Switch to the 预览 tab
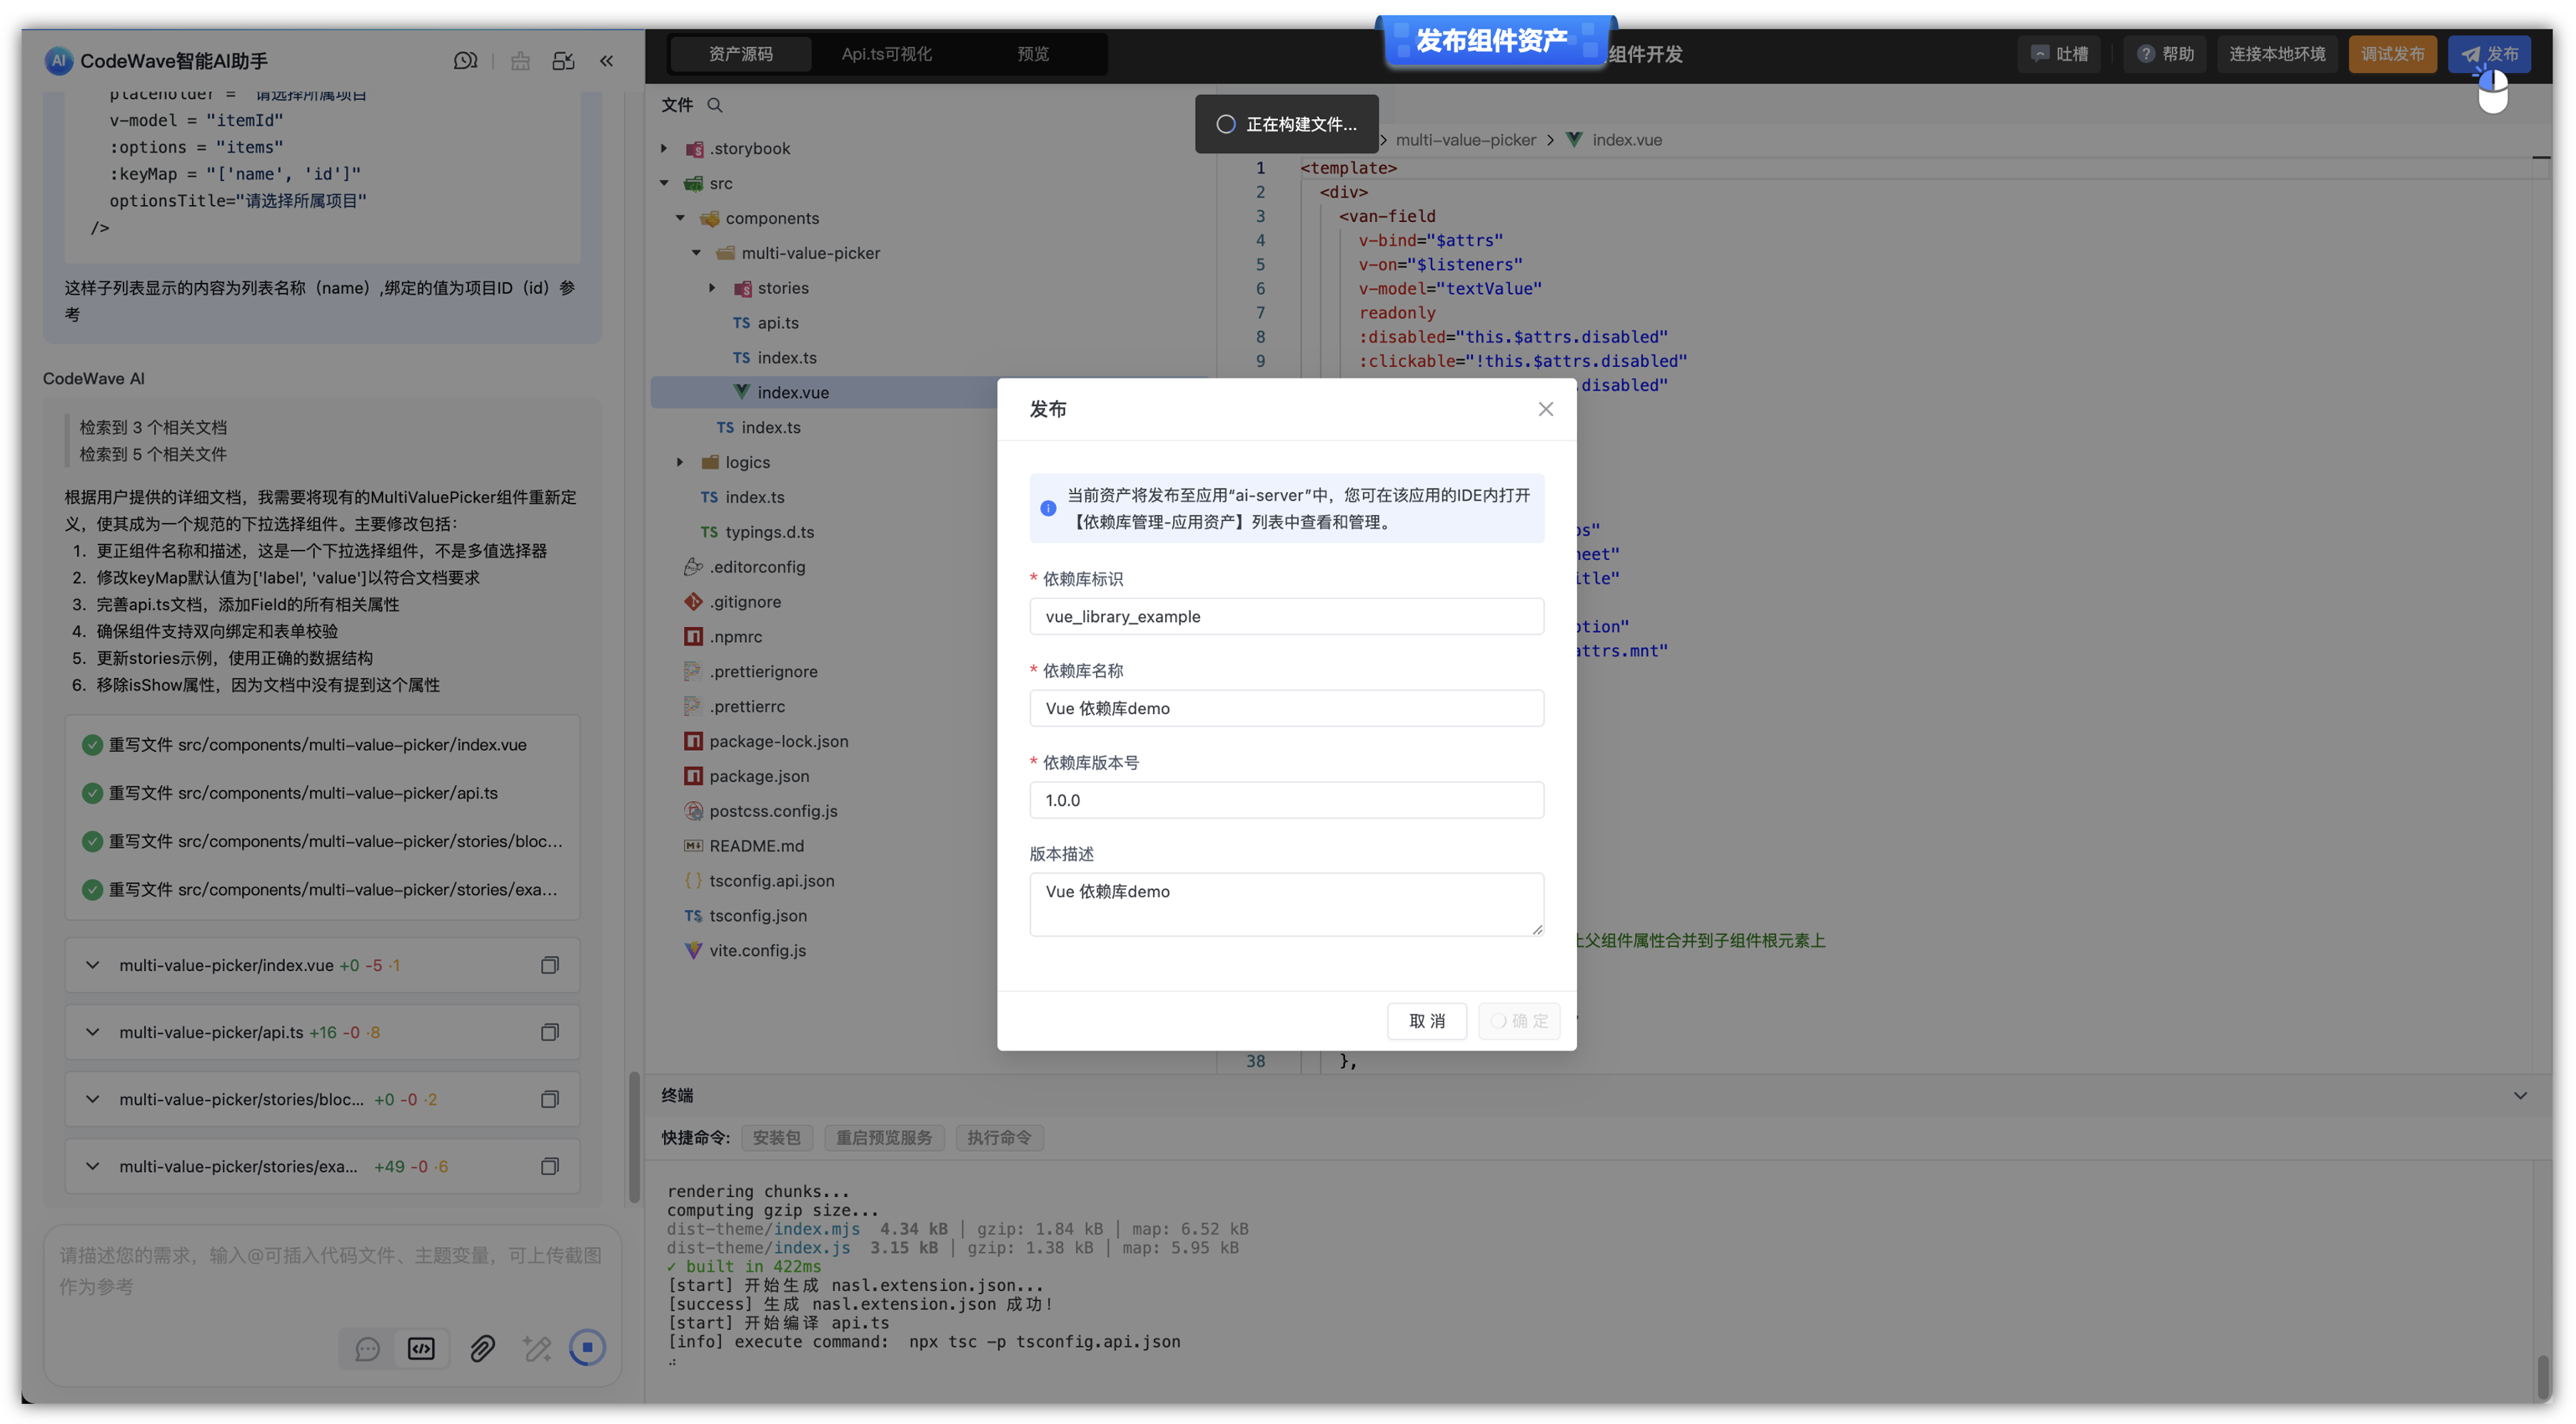The image size is (2576, 1424). click(1032, 54)
